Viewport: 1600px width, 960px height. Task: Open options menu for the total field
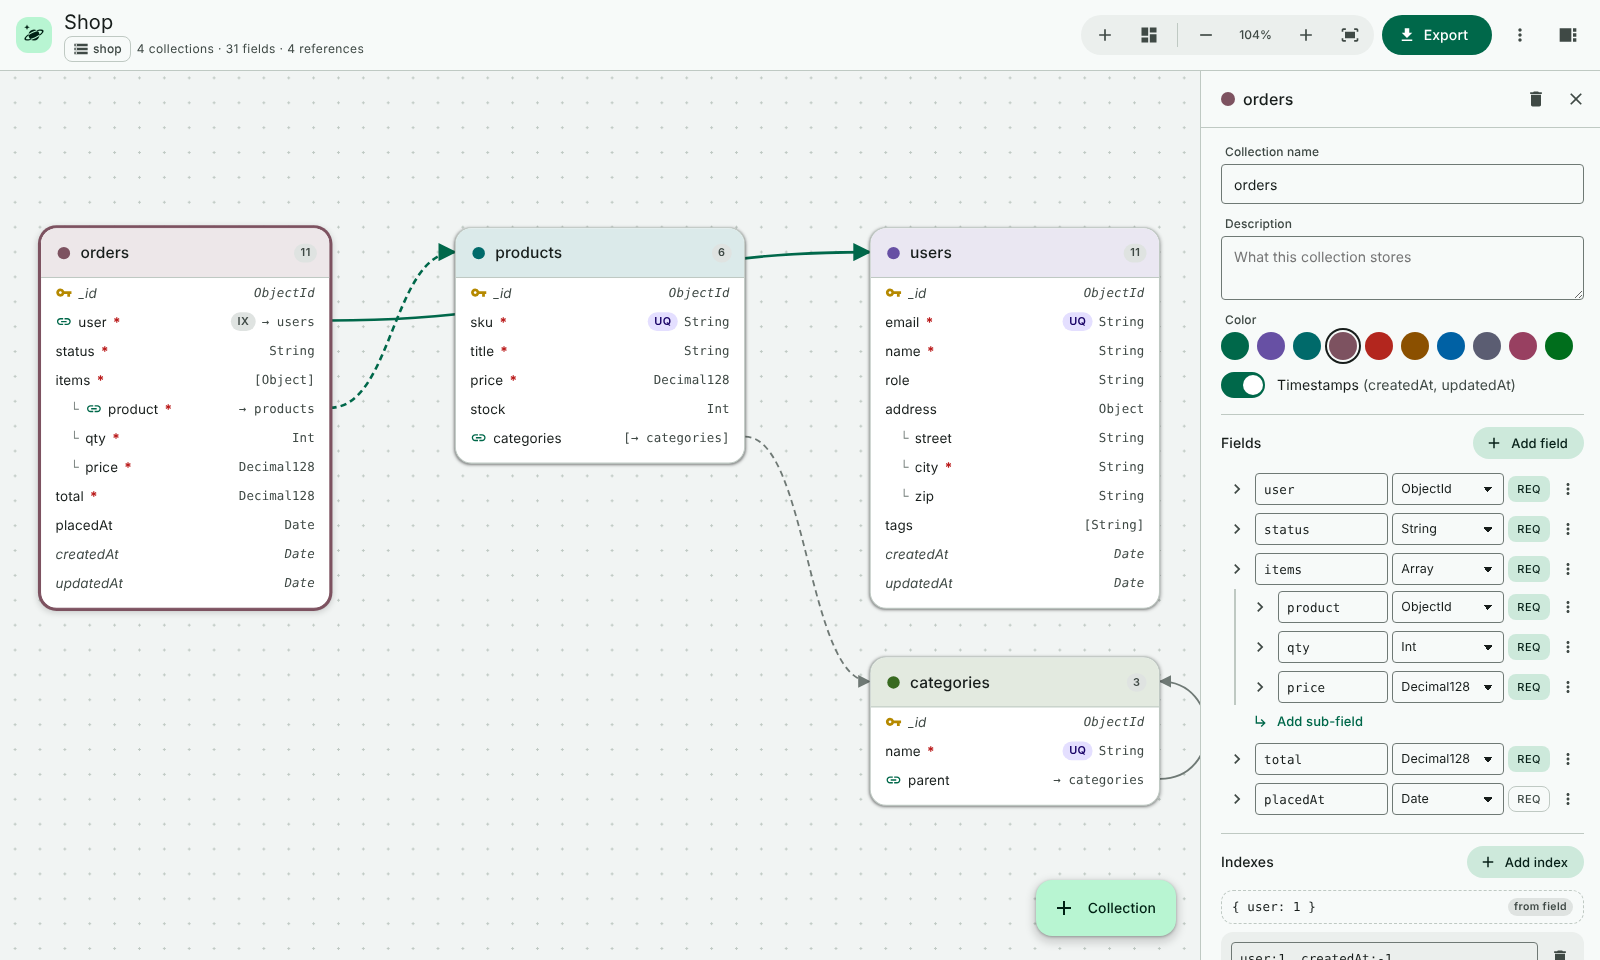pos(1568,759)
